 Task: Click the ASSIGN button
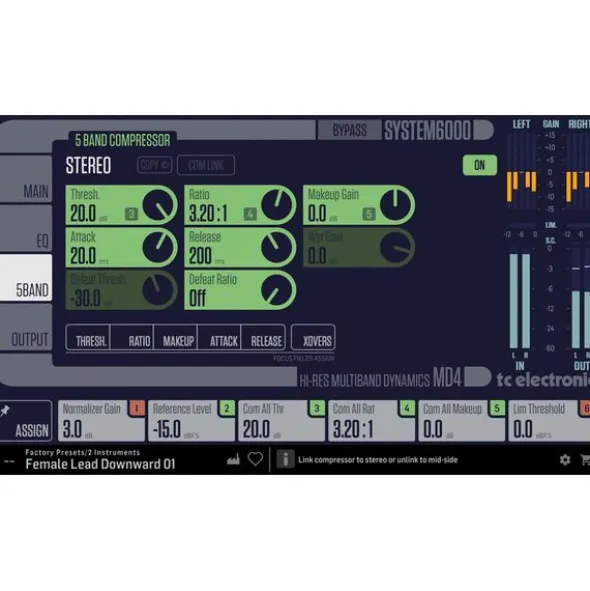[26, 421]
